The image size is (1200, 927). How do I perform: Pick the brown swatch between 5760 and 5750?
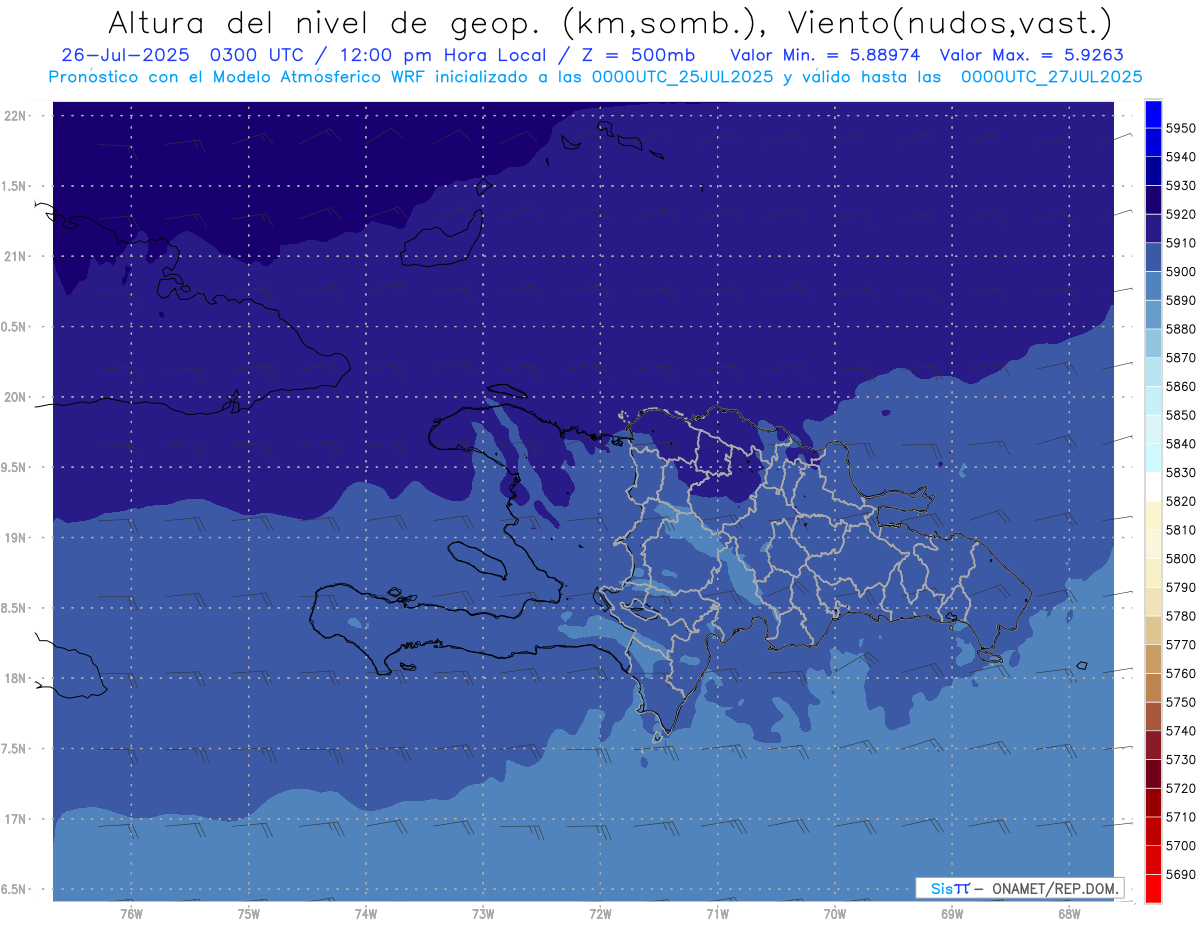1152,688
